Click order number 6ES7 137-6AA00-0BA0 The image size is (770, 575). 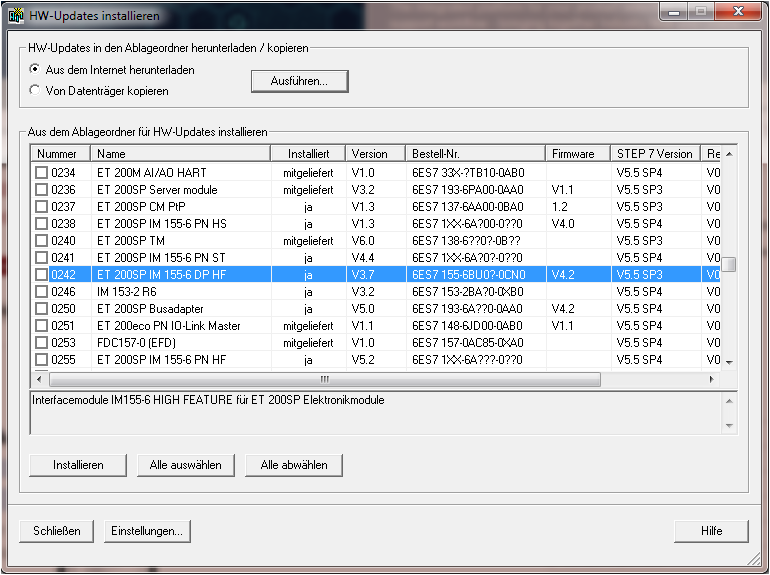click(x=468, y=207)
